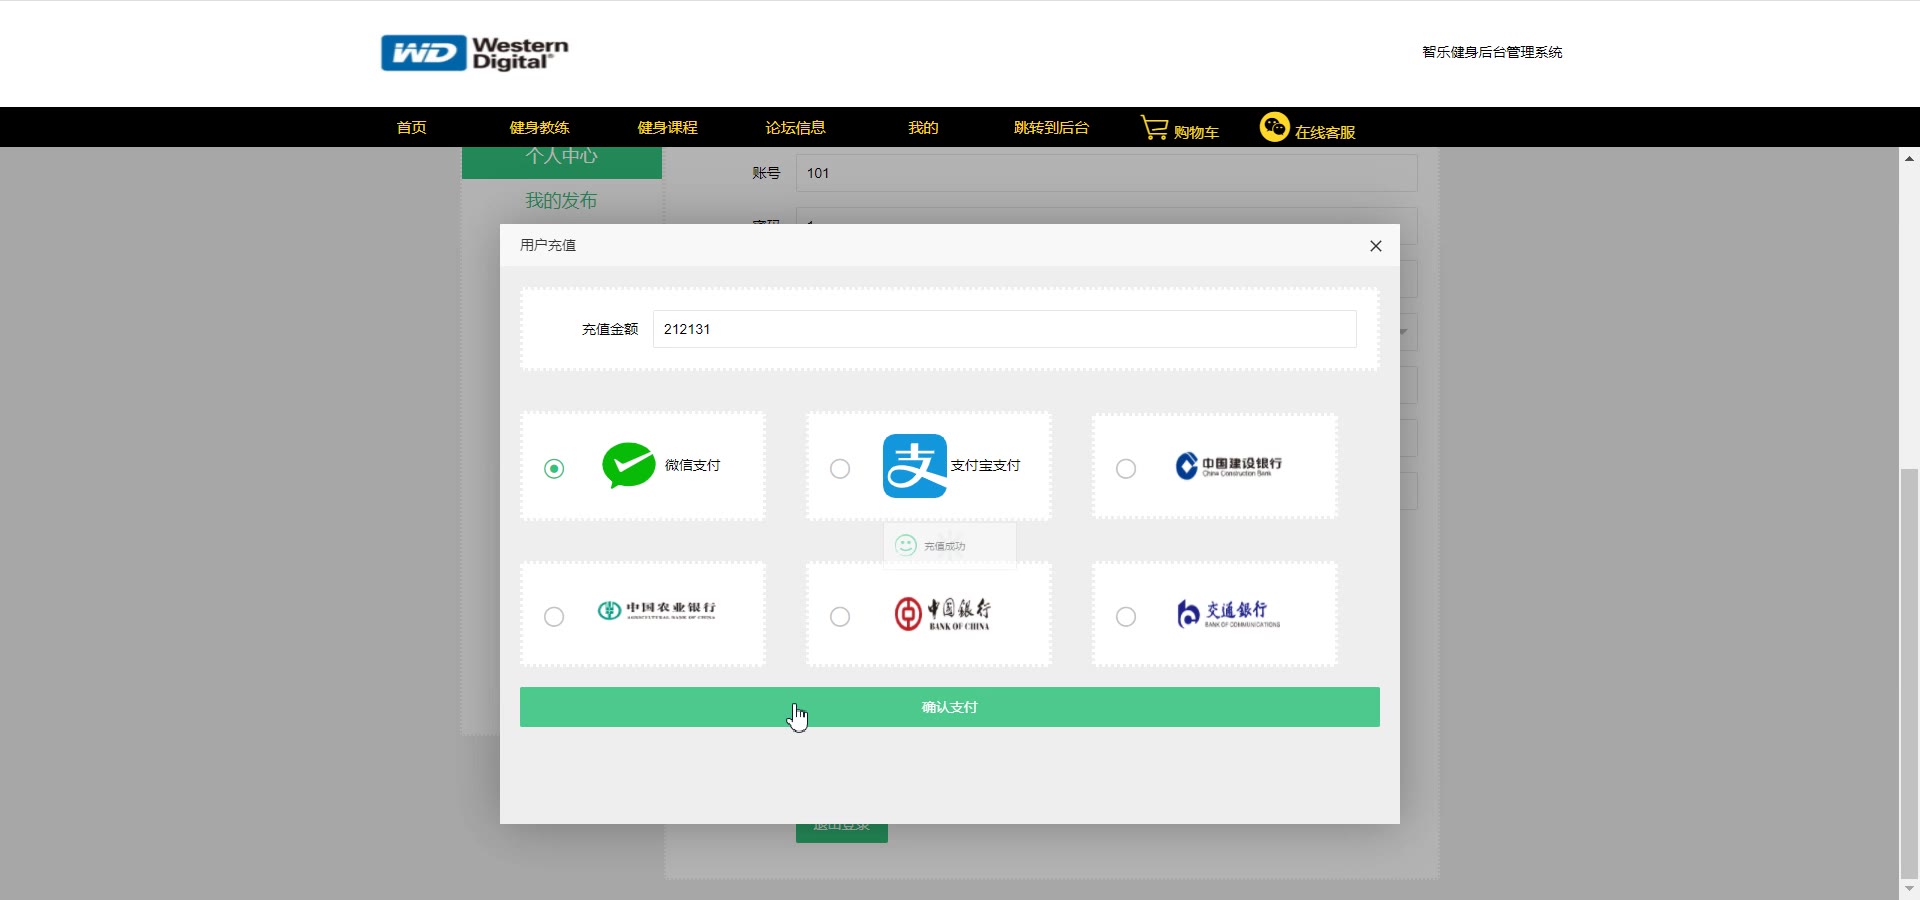This screenshot has height=900, width=1920.
Task: Select the 交通银行 radio button
Action: click(1126, 617)
